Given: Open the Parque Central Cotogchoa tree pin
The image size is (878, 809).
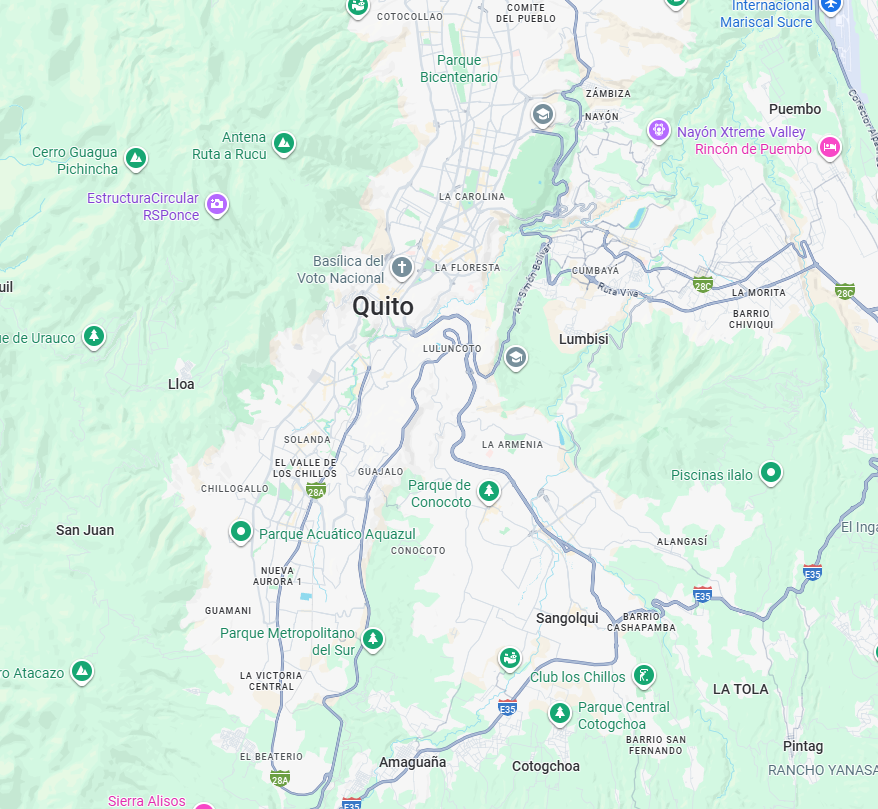Looking at the screenshot, I should tap(559, 714).
